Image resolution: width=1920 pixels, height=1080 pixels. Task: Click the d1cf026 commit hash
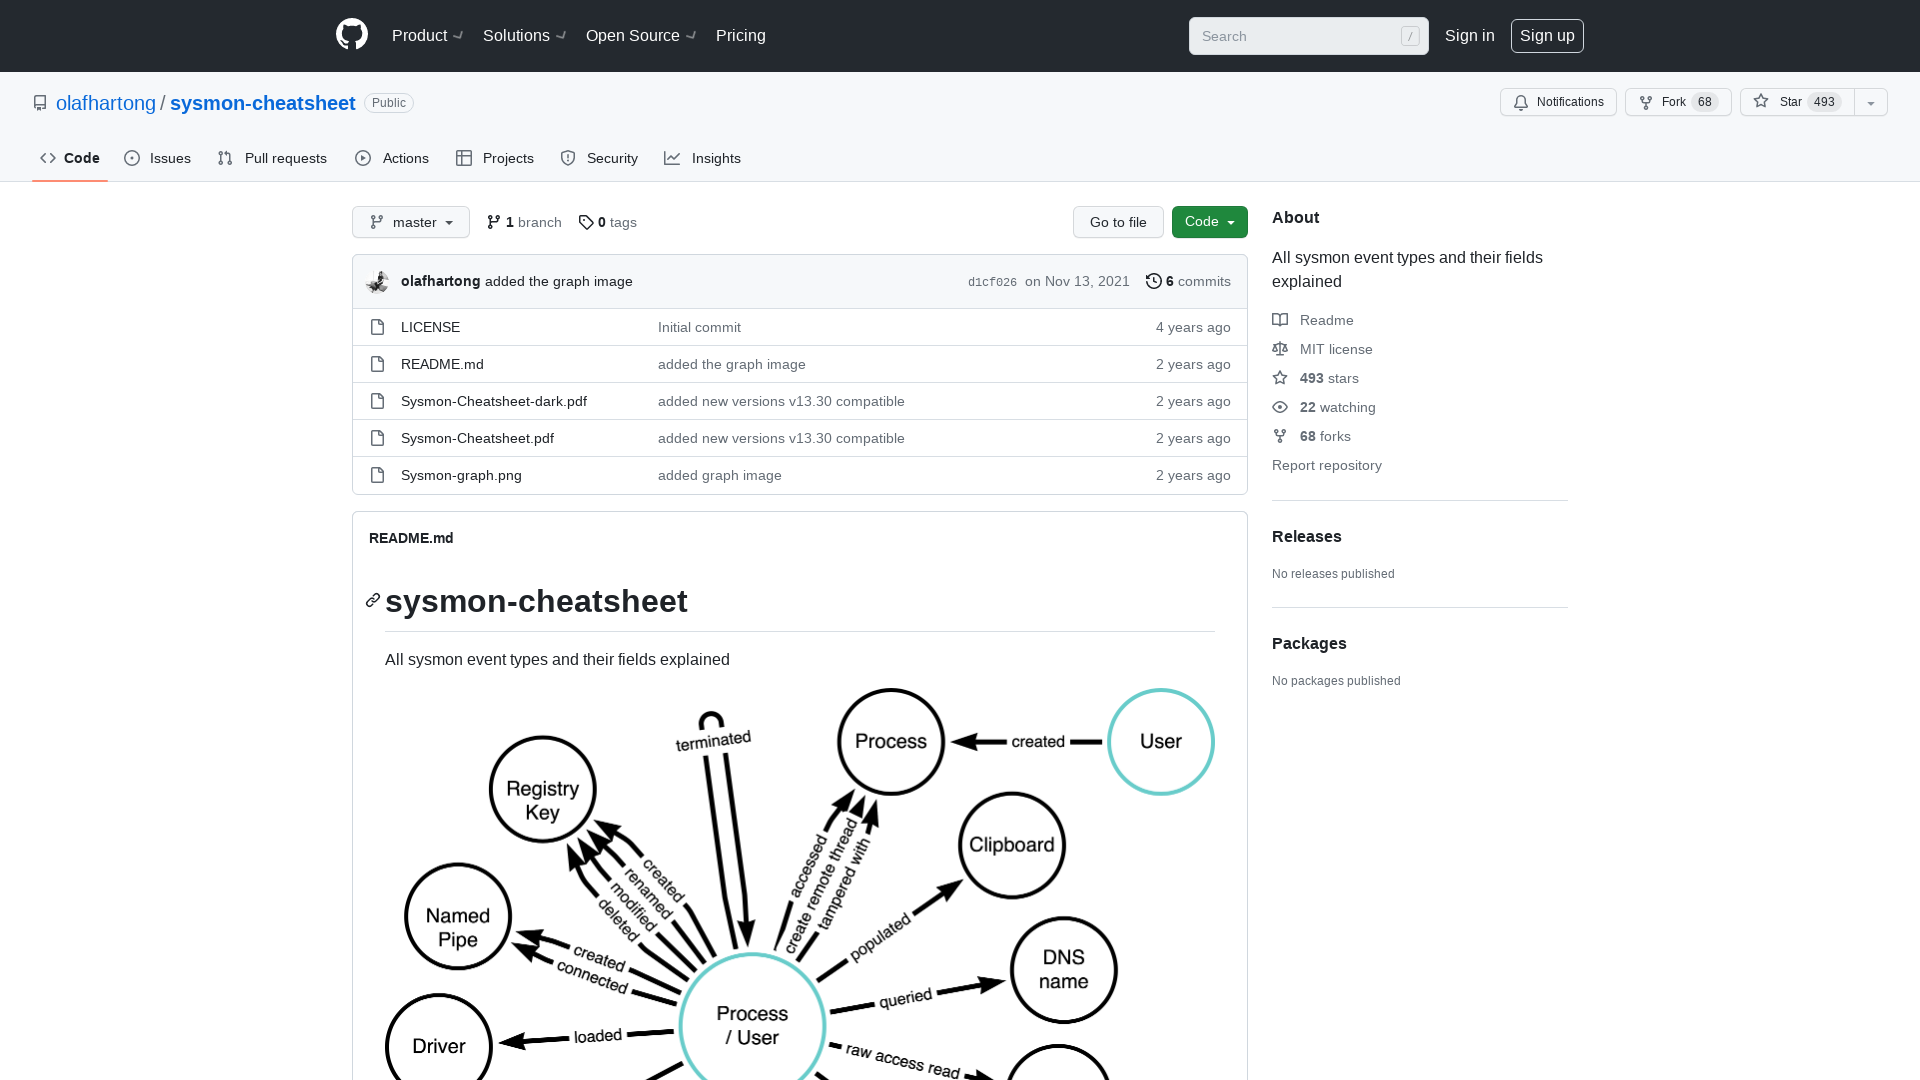992,282
